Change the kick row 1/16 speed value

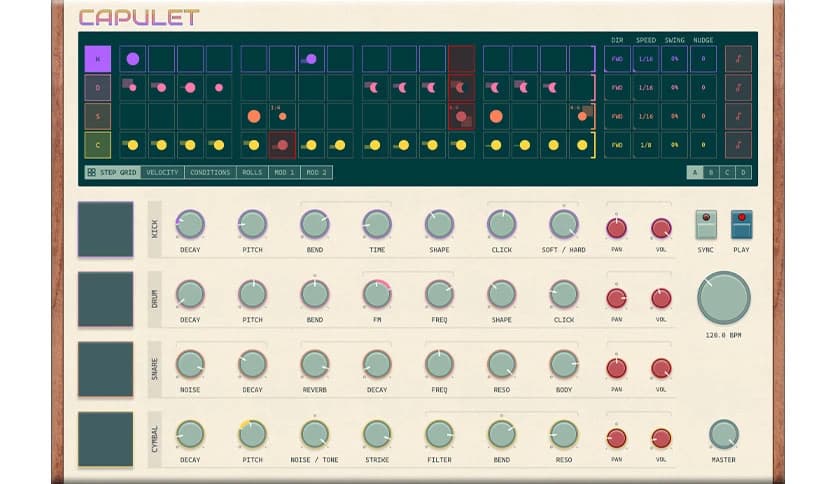[646, 59]
